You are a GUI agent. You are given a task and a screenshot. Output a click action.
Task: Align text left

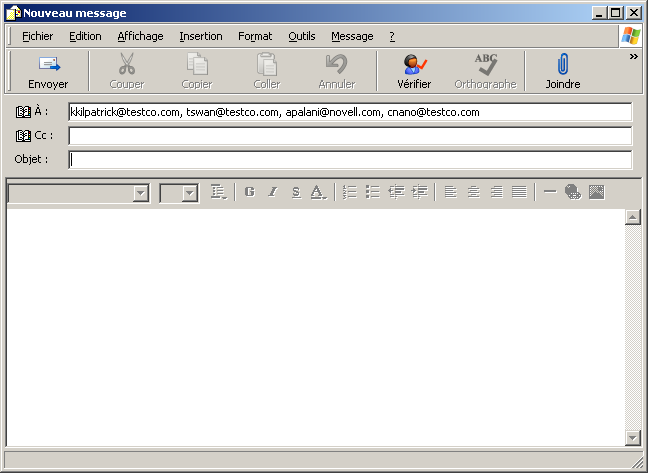450,192
